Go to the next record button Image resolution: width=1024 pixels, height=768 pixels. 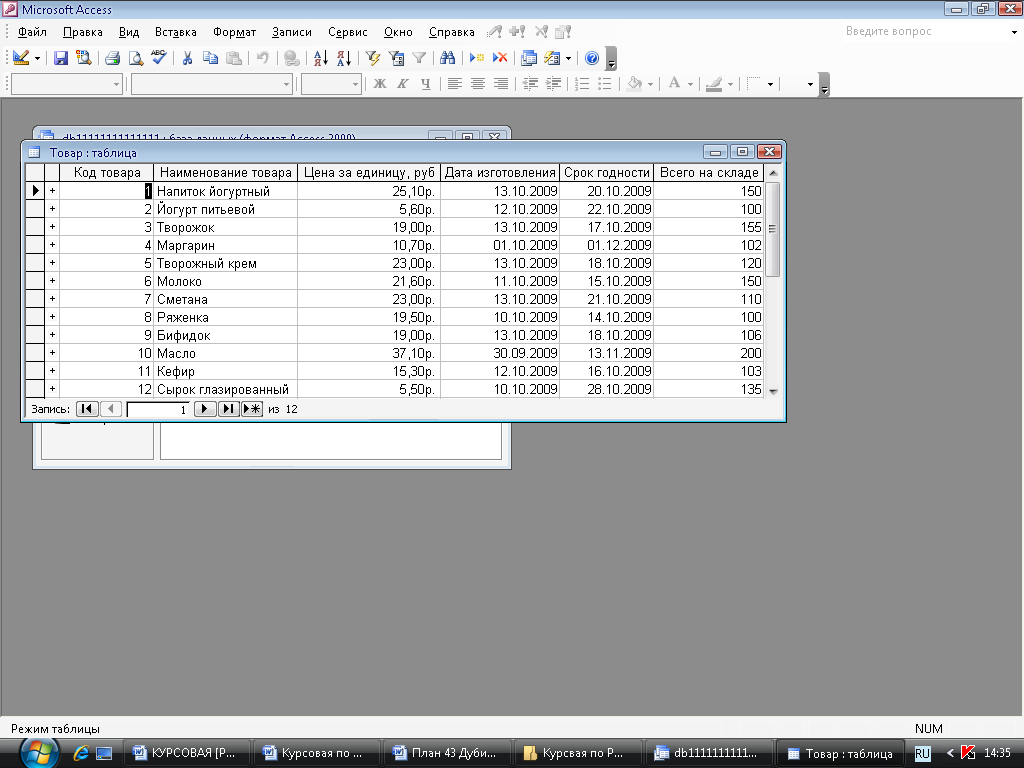tap(204, 409)
